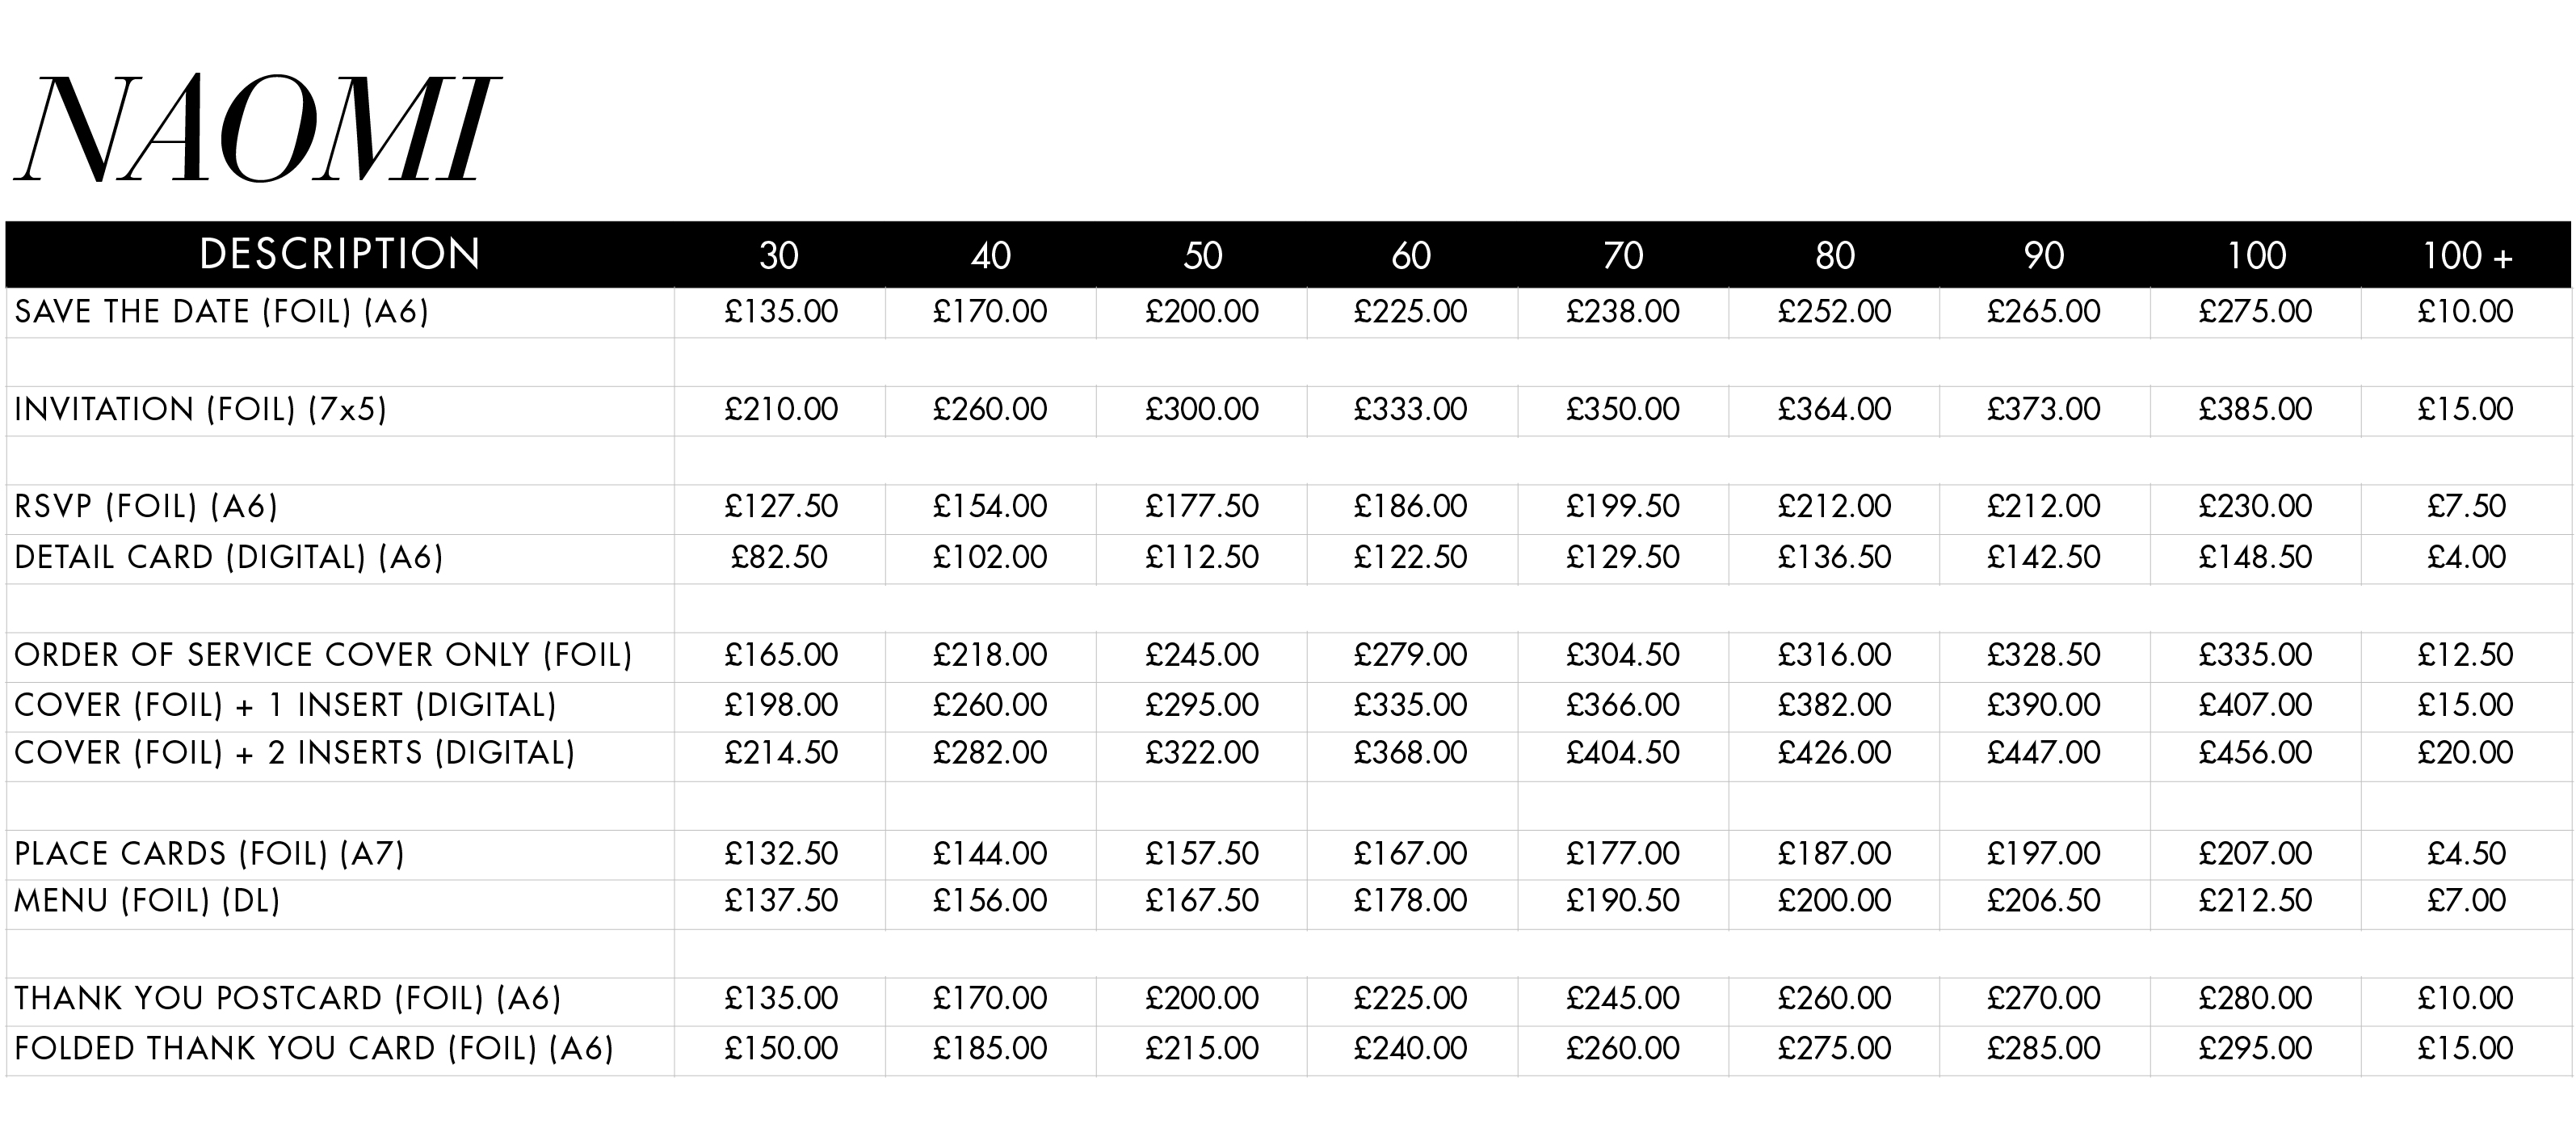The width and height of the screenshot is (2576, 1145).
Task: Select the PLACE CARDS (FOIL) (A7) row label
Action: tap(210, 854)
